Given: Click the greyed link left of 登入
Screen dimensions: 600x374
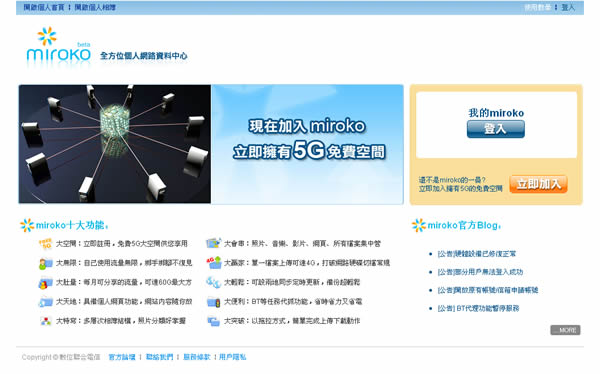Looking at the screenshot, I should click(x=538, y=7).
